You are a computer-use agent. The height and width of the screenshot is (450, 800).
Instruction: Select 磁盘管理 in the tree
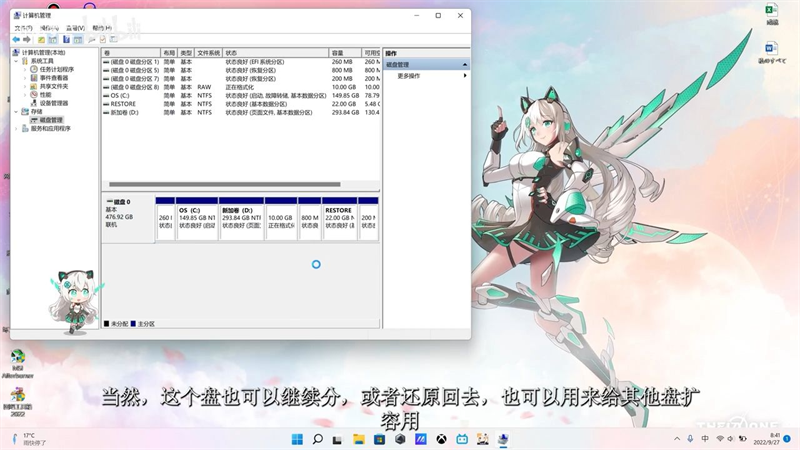click(51, 120)
